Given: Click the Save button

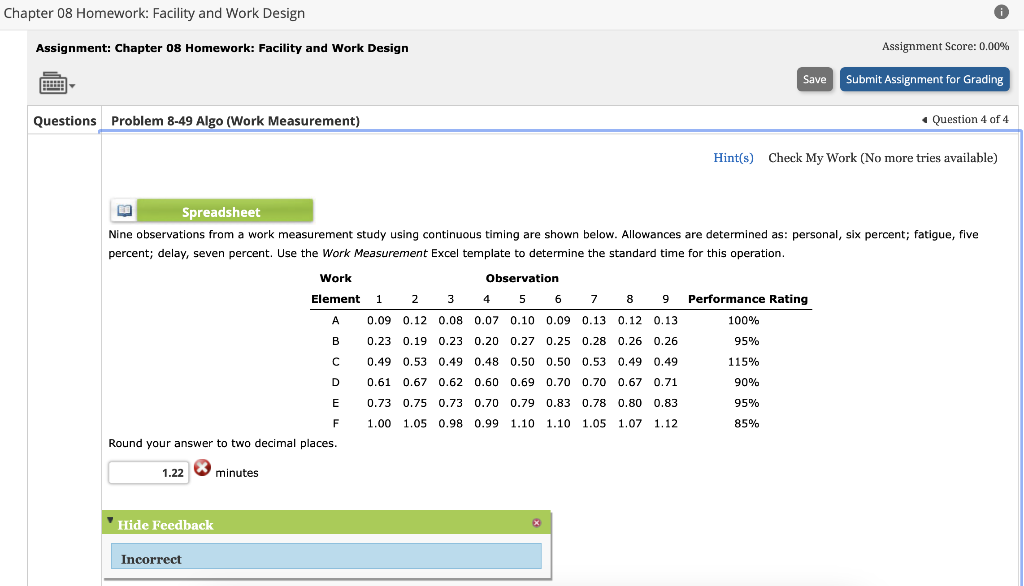Looking at the screenshot, I should coord(814,79).
